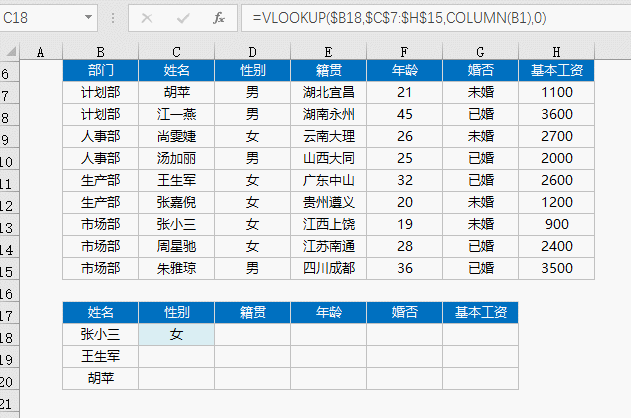
Task: Click the Select All corner above row headers
Action: (x=9, y=52)
